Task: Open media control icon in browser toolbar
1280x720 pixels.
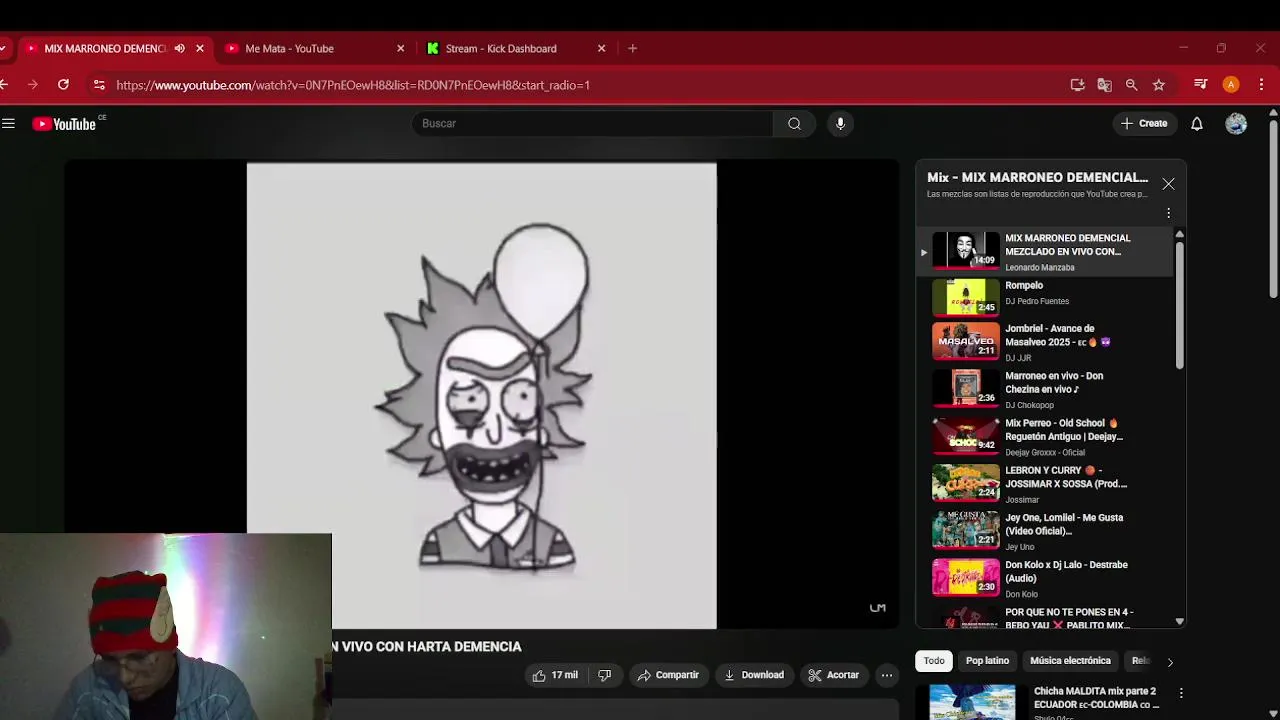Action: (1200, 85)
